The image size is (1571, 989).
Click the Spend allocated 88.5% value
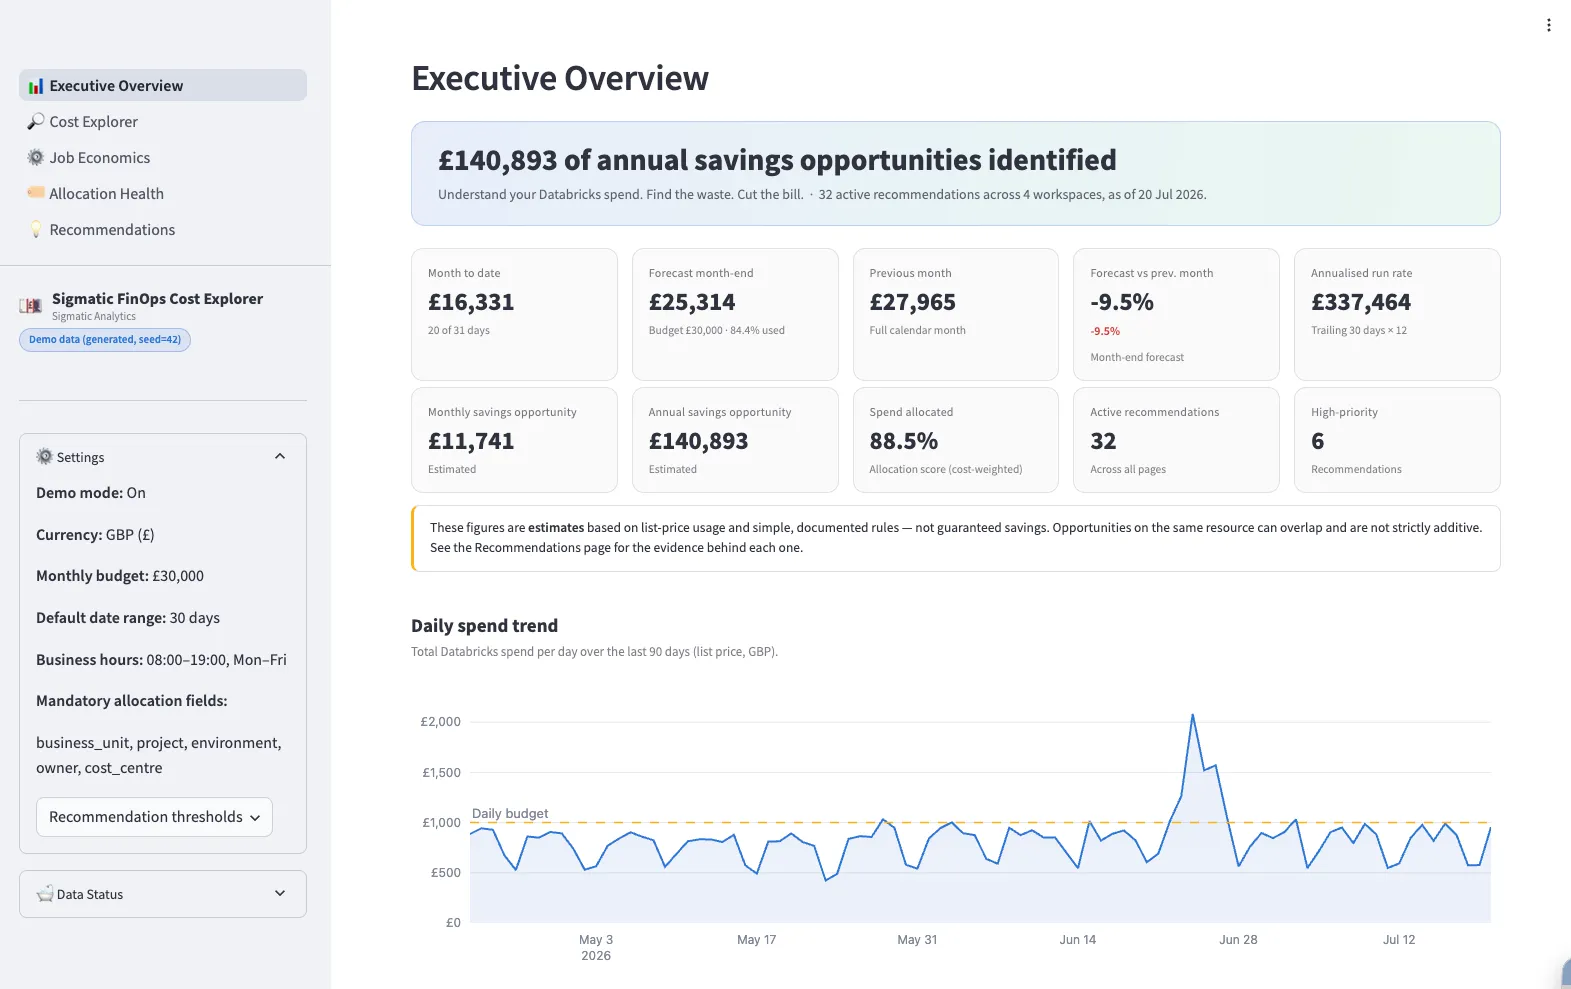(x=904, y=441)
